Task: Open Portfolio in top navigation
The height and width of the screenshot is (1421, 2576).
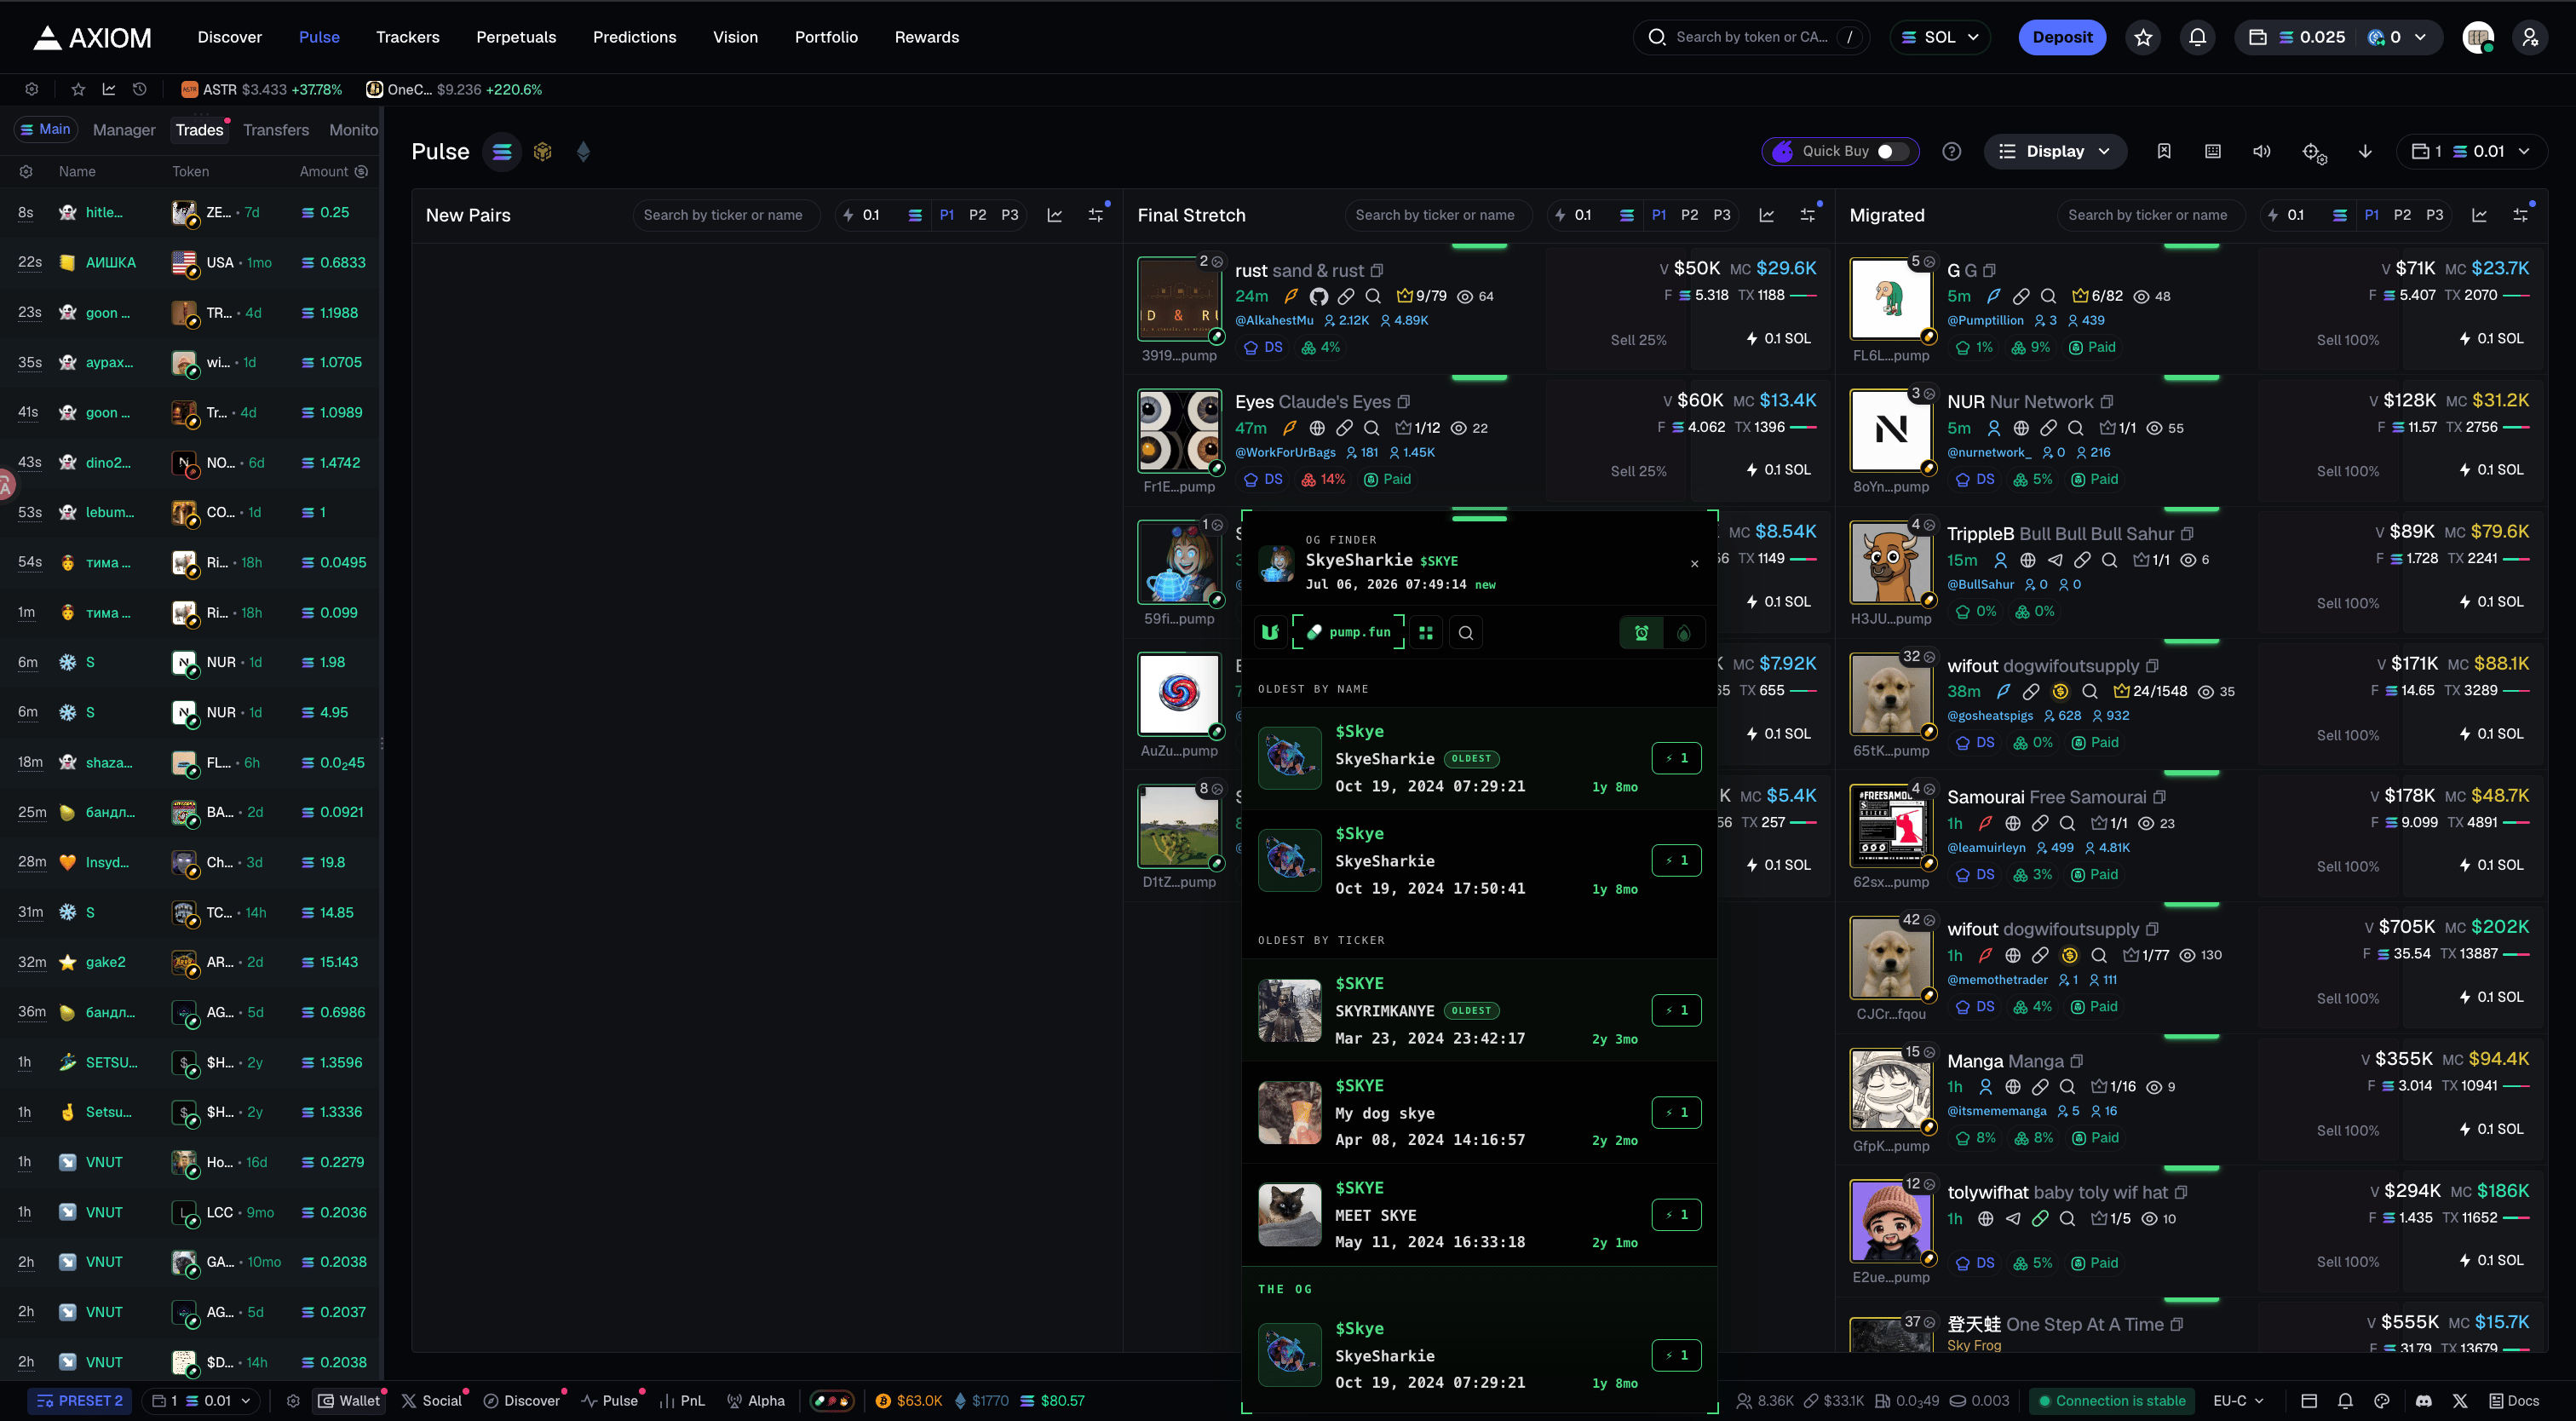Action: click(826, 37)
